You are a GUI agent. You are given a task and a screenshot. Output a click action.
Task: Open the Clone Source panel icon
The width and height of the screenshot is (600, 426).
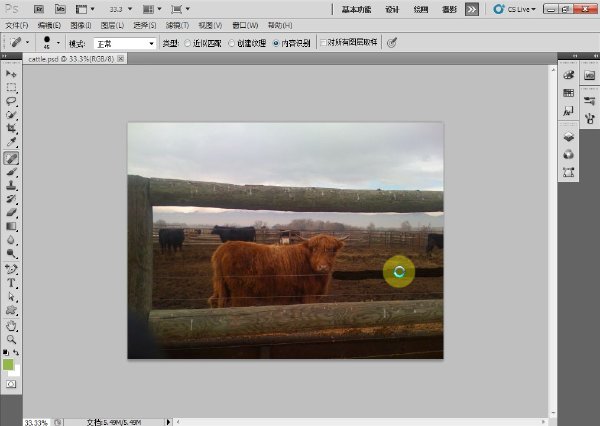(590, 119)
